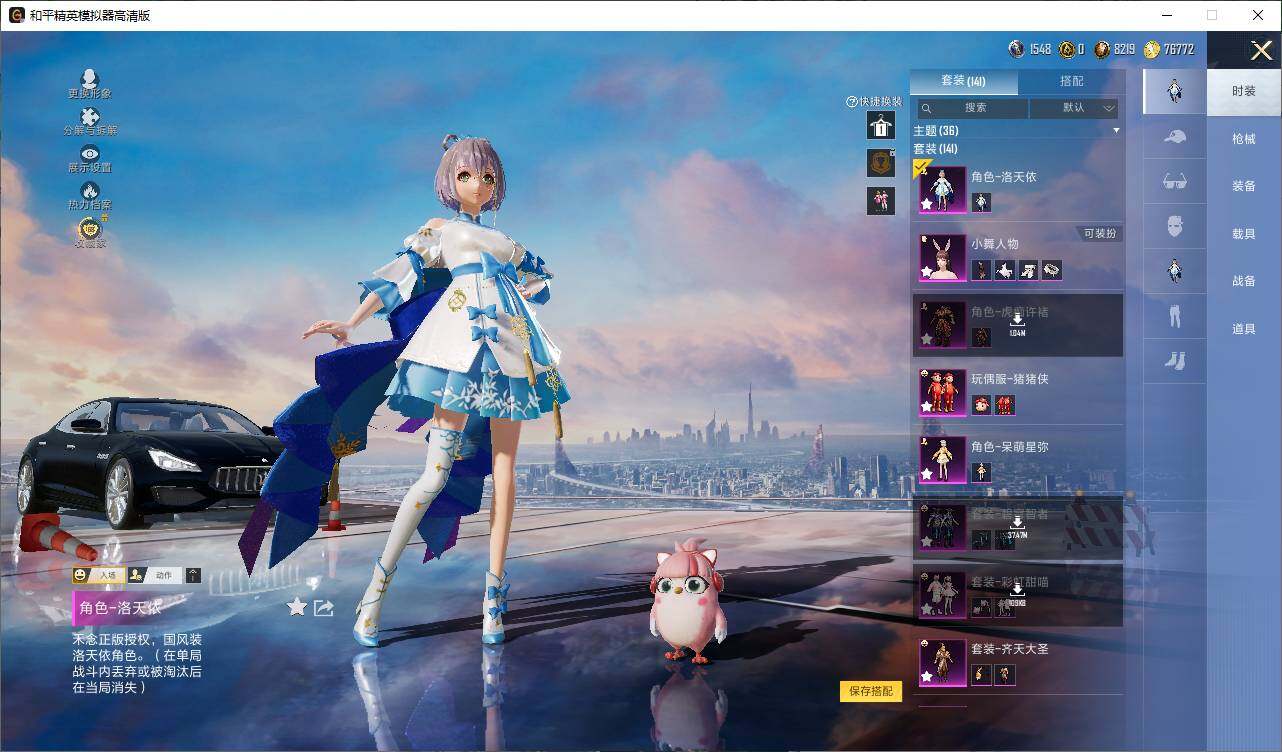Click the 和平精英模拟器 title bar app icon
1282x752 pixels.
point(16,15)
